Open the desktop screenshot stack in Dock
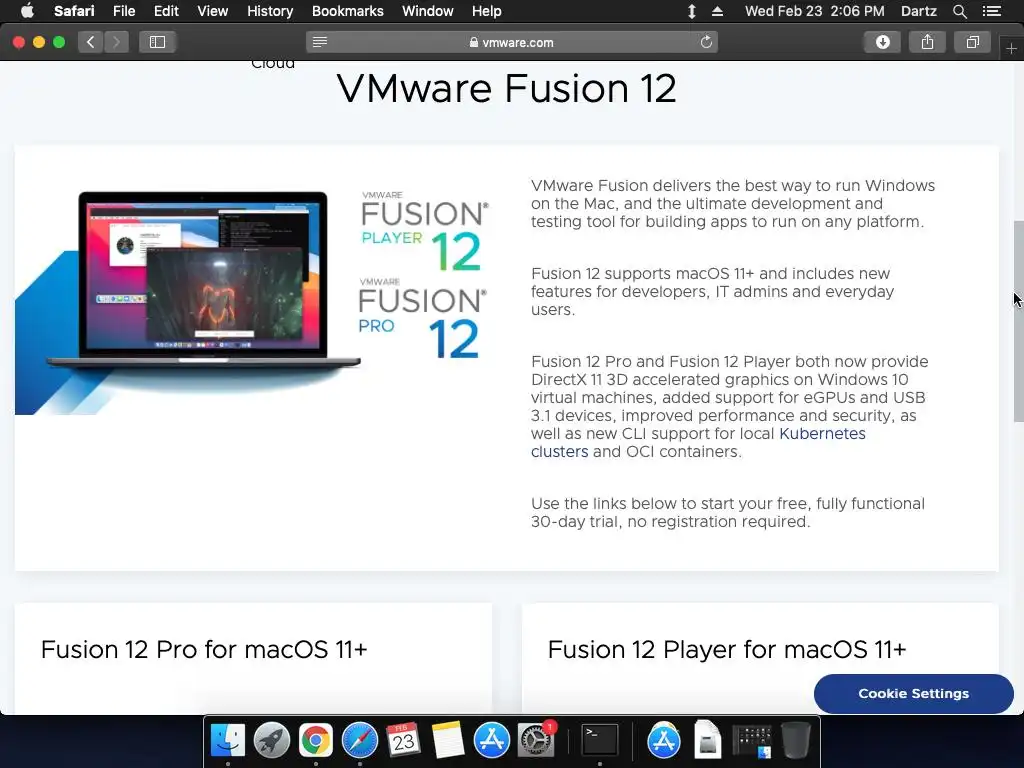 pyautogui.click(x=752, y=743)
